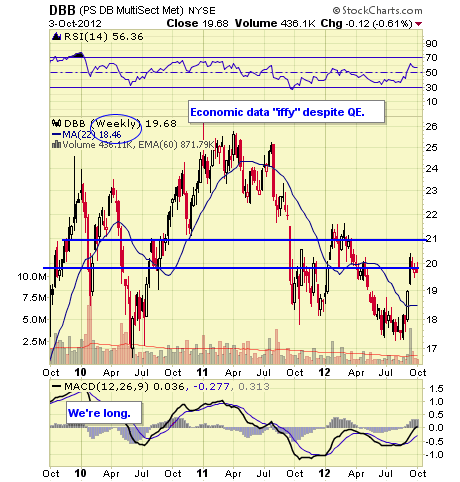This screenshot has width=460, height=482.
Task: Click the "RSI(14) 56.36" indicator label
Action: click(104, 36)
